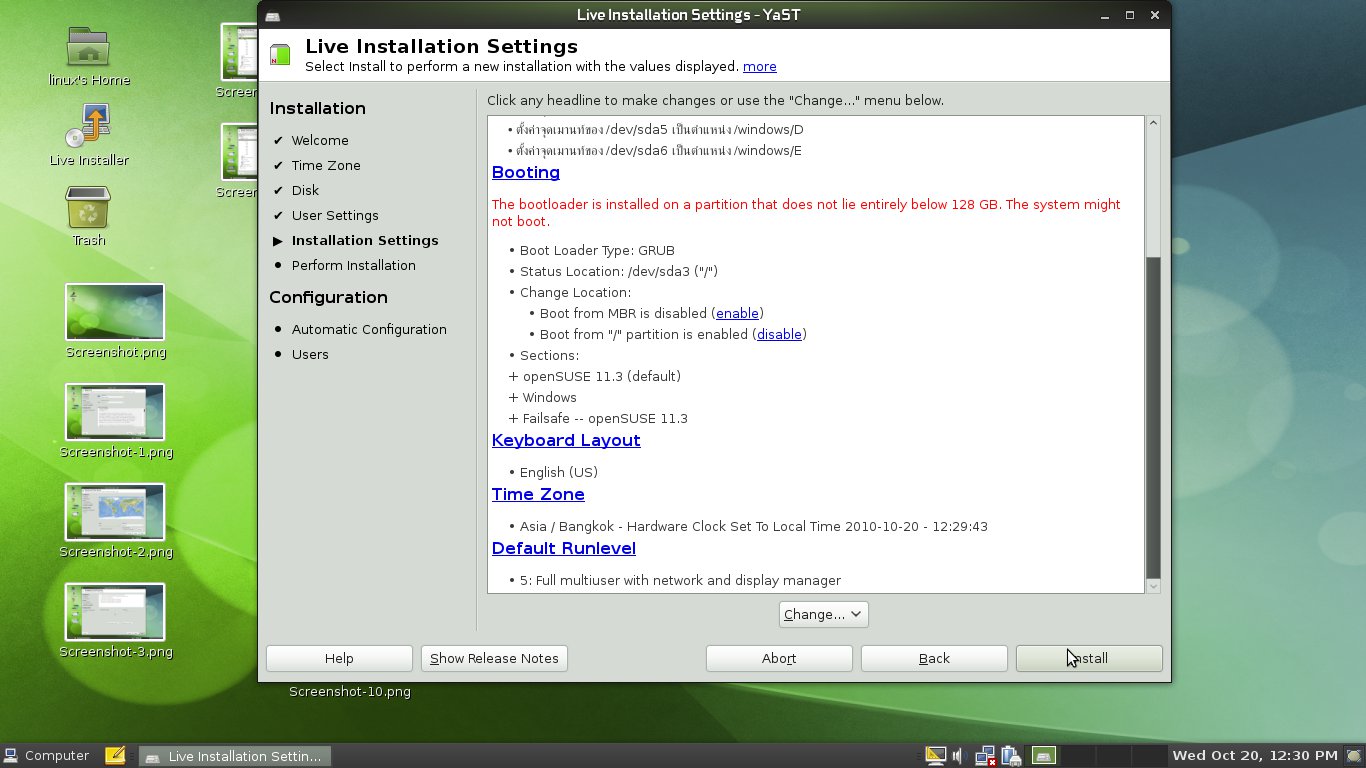Click the red bootloader warning message
This screenshot has height=768, width=1366.
coord(806,212)
